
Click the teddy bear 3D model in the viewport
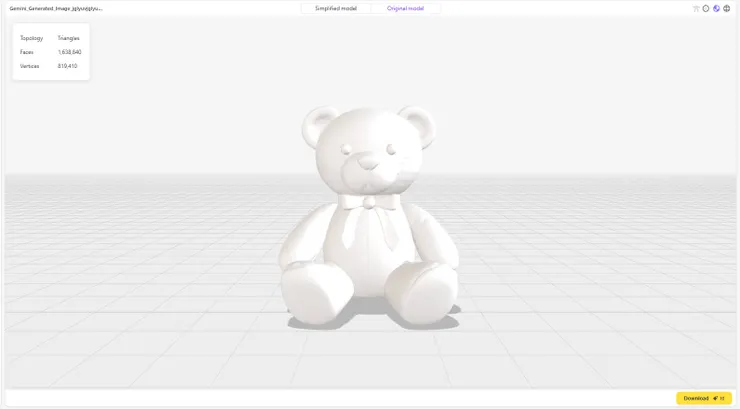point(369,217)
